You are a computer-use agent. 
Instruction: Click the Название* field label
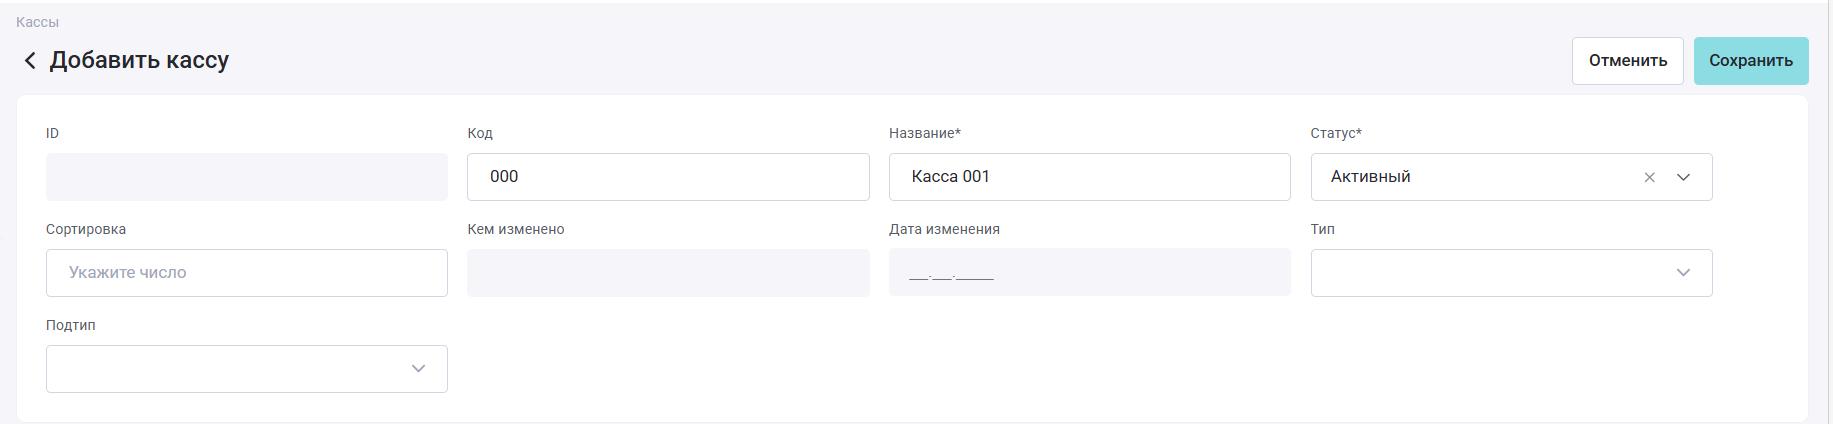pyautogui.click(x=924, y=133)
